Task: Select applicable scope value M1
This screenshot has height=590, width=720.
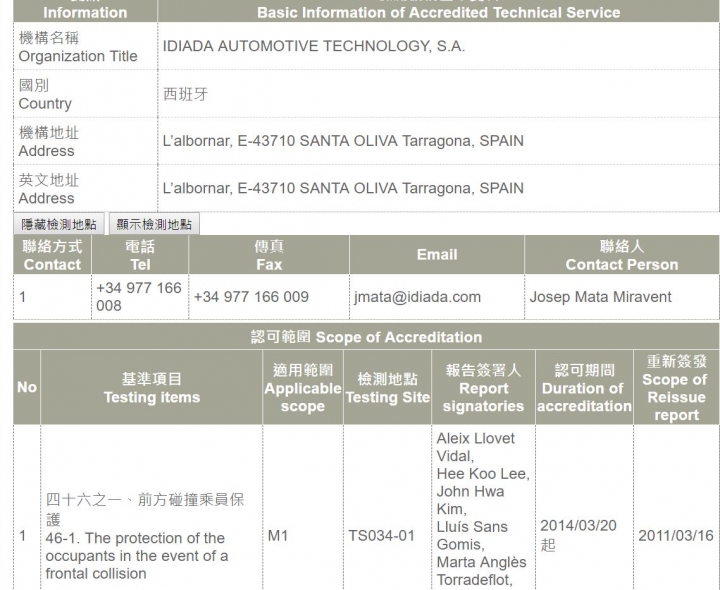Action: click(277, 536)
